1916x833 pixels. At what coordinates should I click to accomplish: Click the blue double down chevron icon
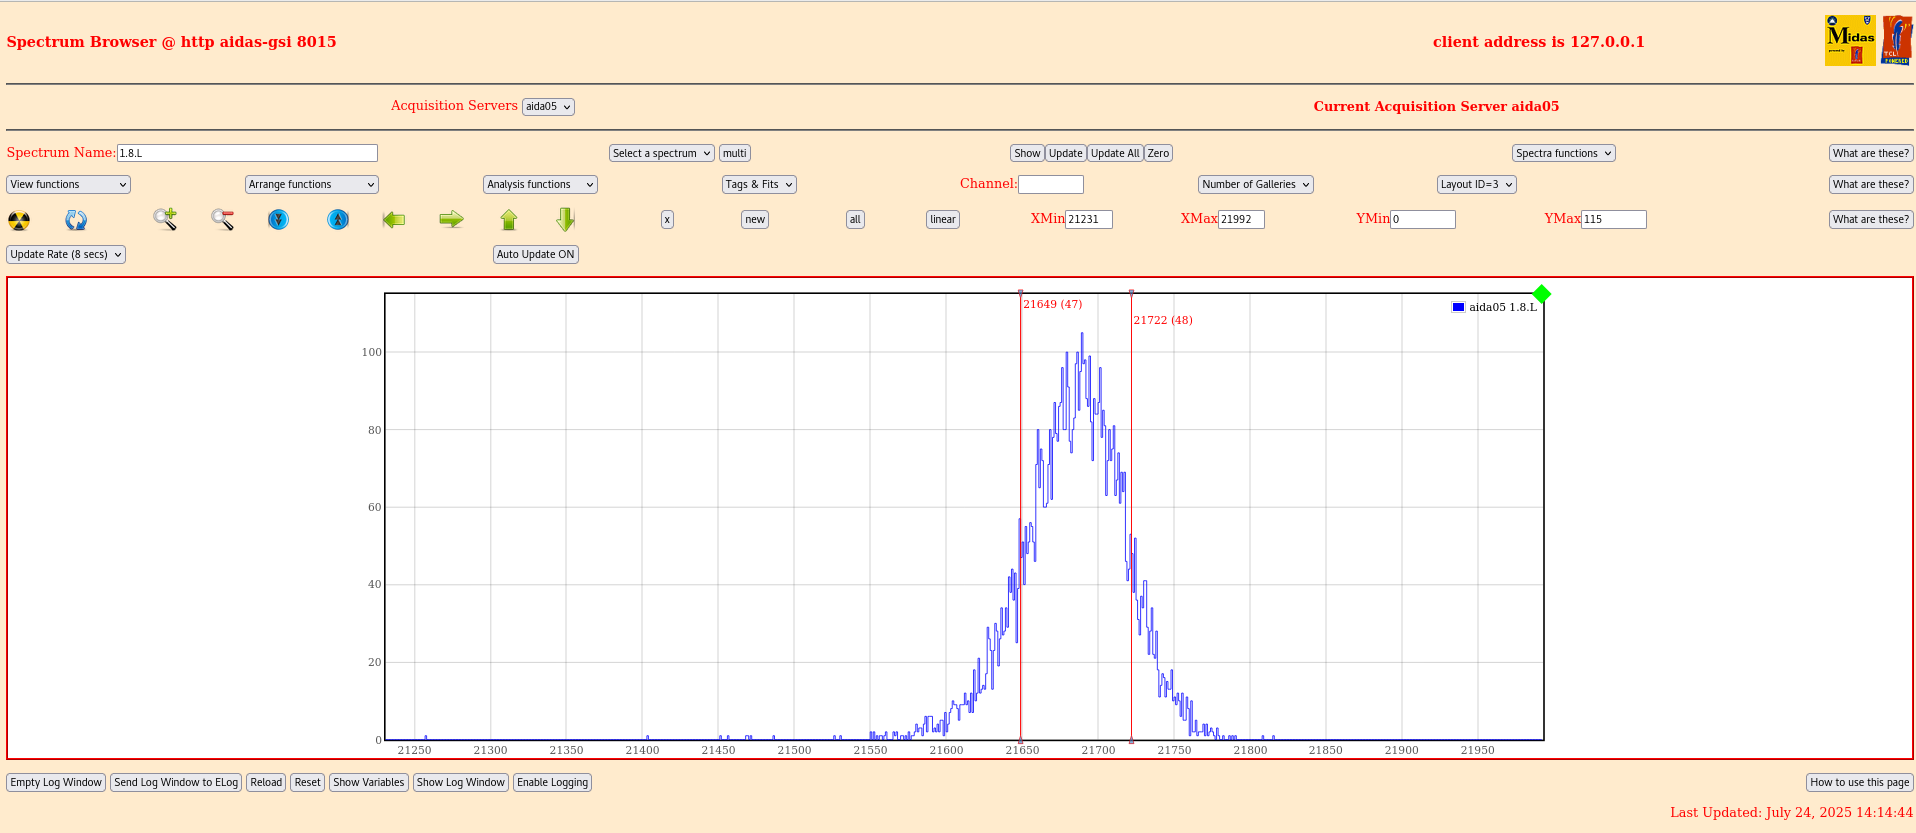coord(279,219)
